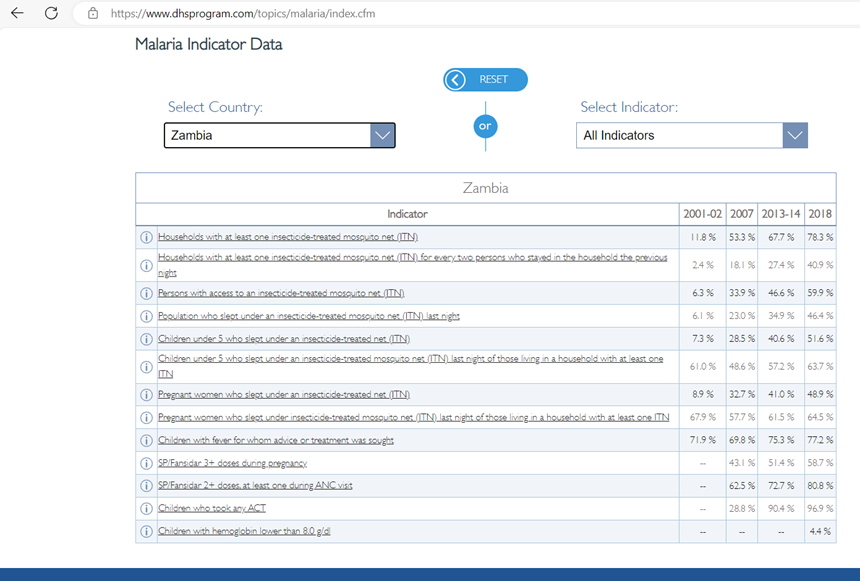Click the browser back arrow
The image size is (860, 581).
(x=17, y=13)
